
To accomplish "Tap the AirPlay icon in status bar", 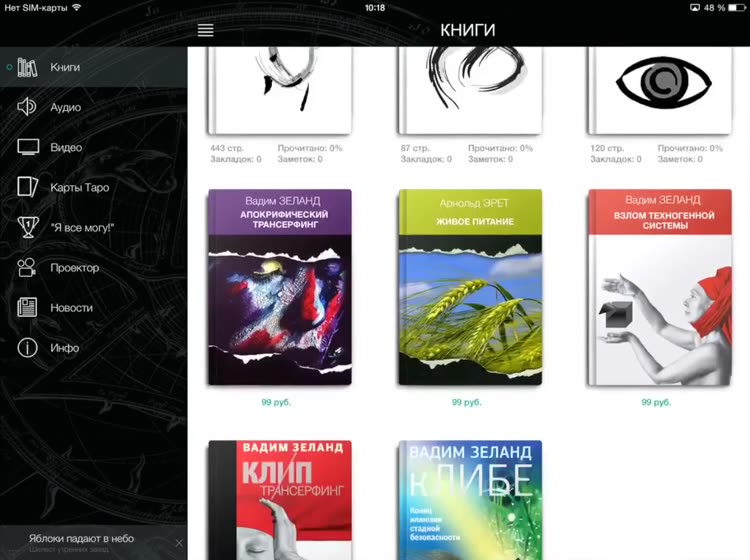I will [x=695, y=8].
